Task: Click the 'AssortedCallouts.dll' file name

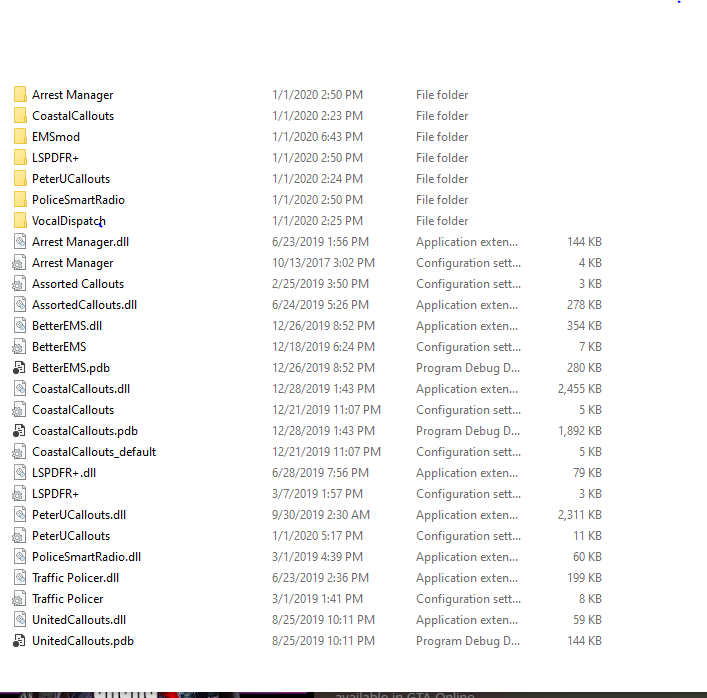Action: 84,305
